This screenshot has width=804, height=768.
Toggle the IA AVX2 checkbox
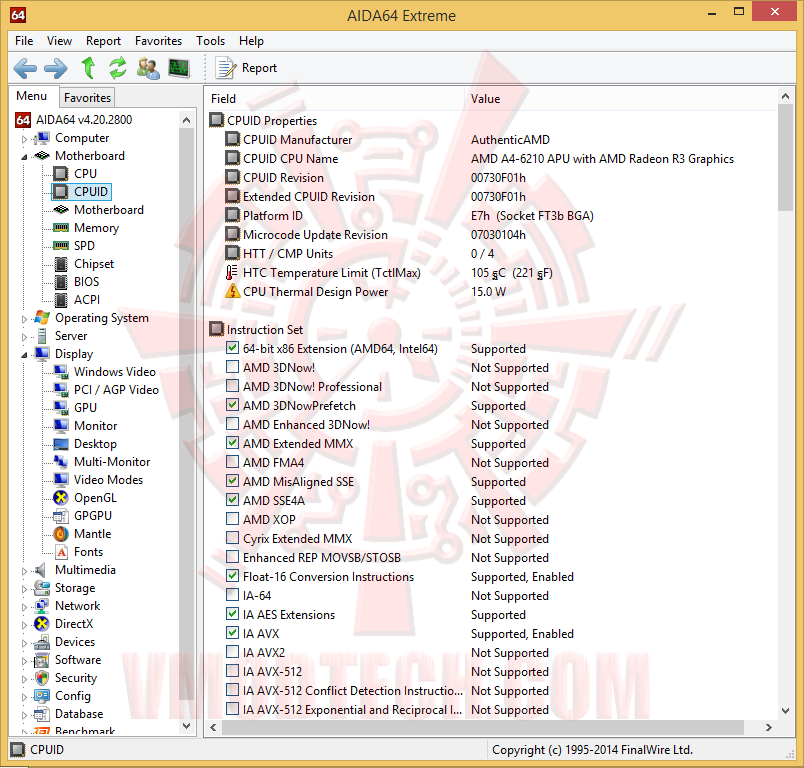pyautogui.click(x=232, y=651)
